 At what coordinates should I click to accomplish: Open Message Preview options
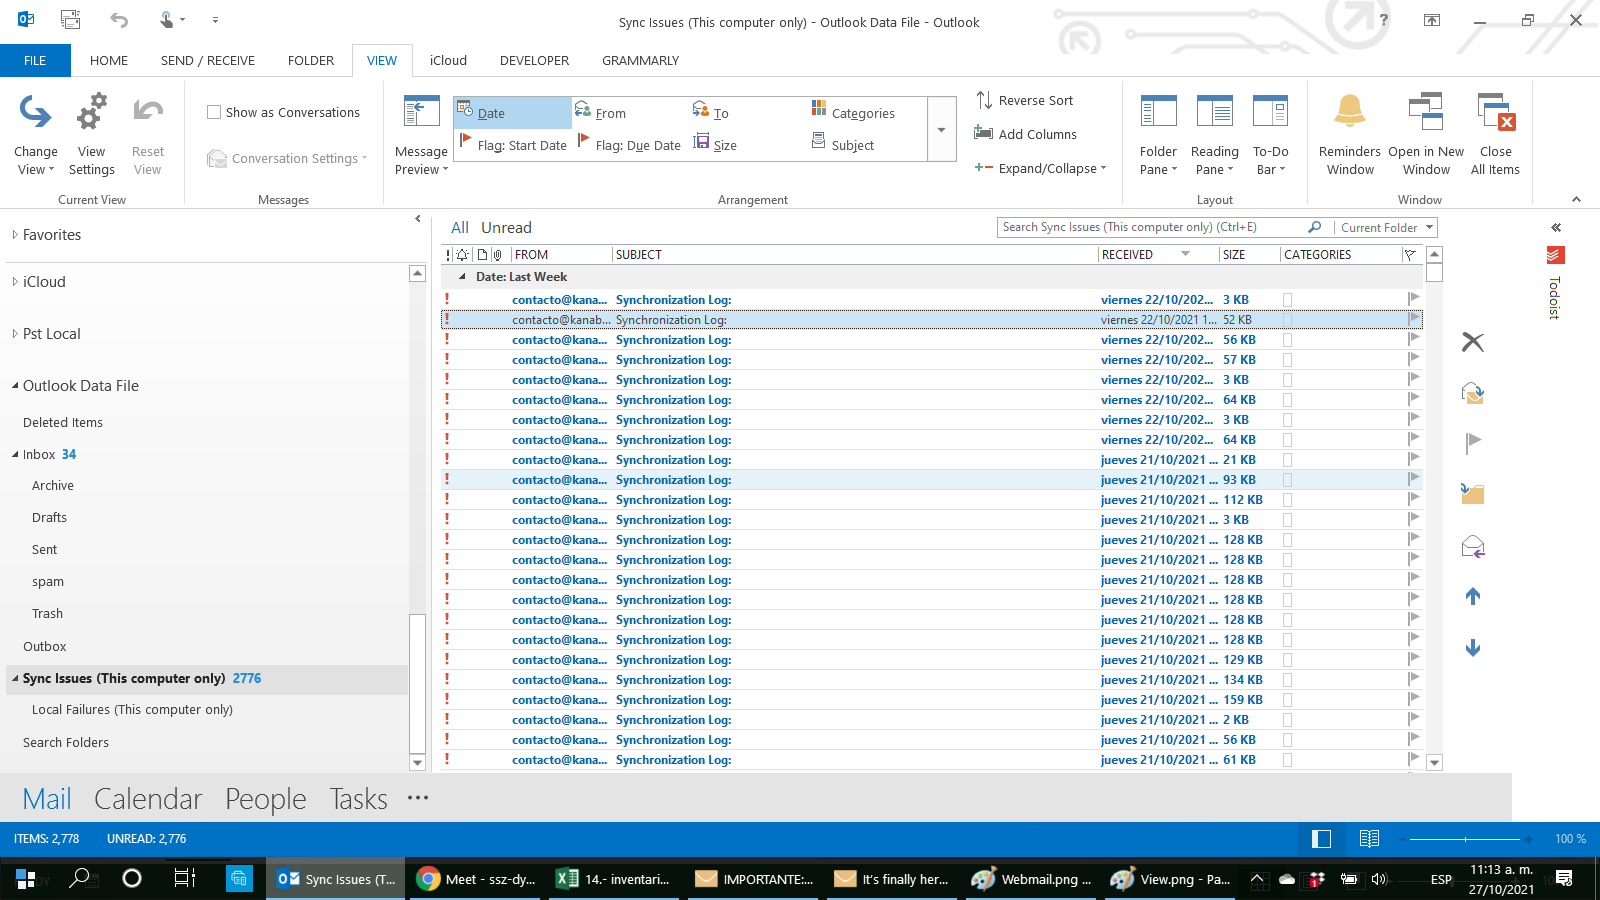pos(421,135)
